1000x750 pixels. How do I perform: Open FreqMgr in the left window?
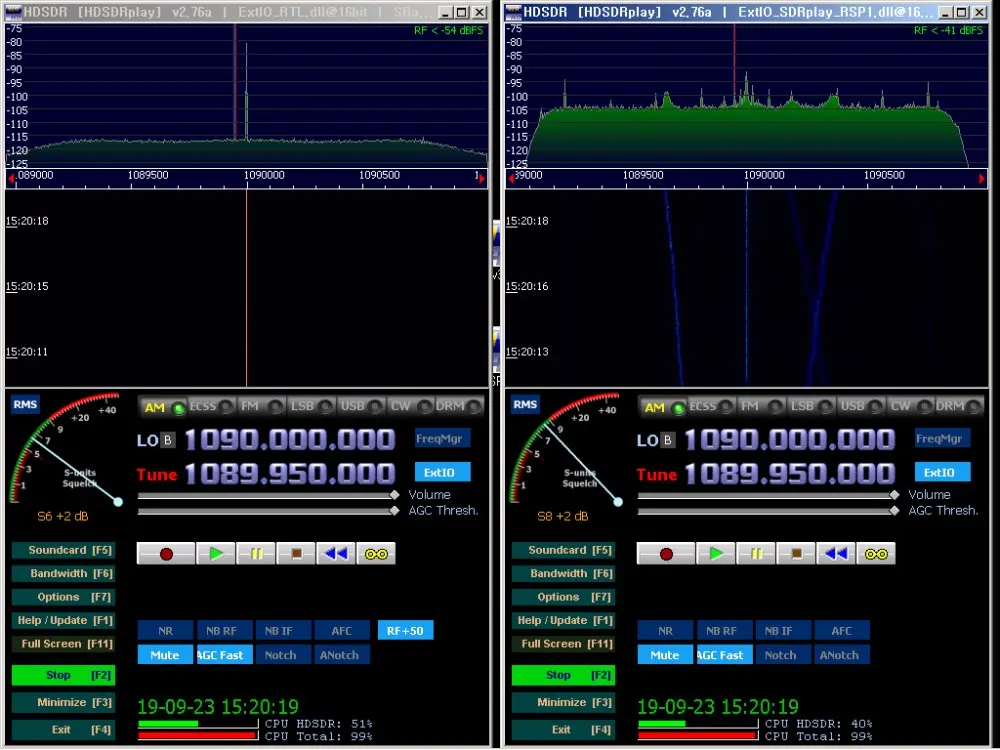click(x=443, y=438)
